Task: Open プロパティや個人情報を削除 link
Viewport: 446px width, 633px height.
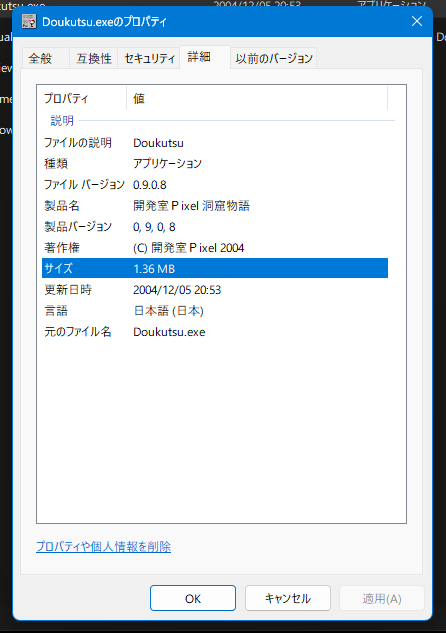Action: 103,546
